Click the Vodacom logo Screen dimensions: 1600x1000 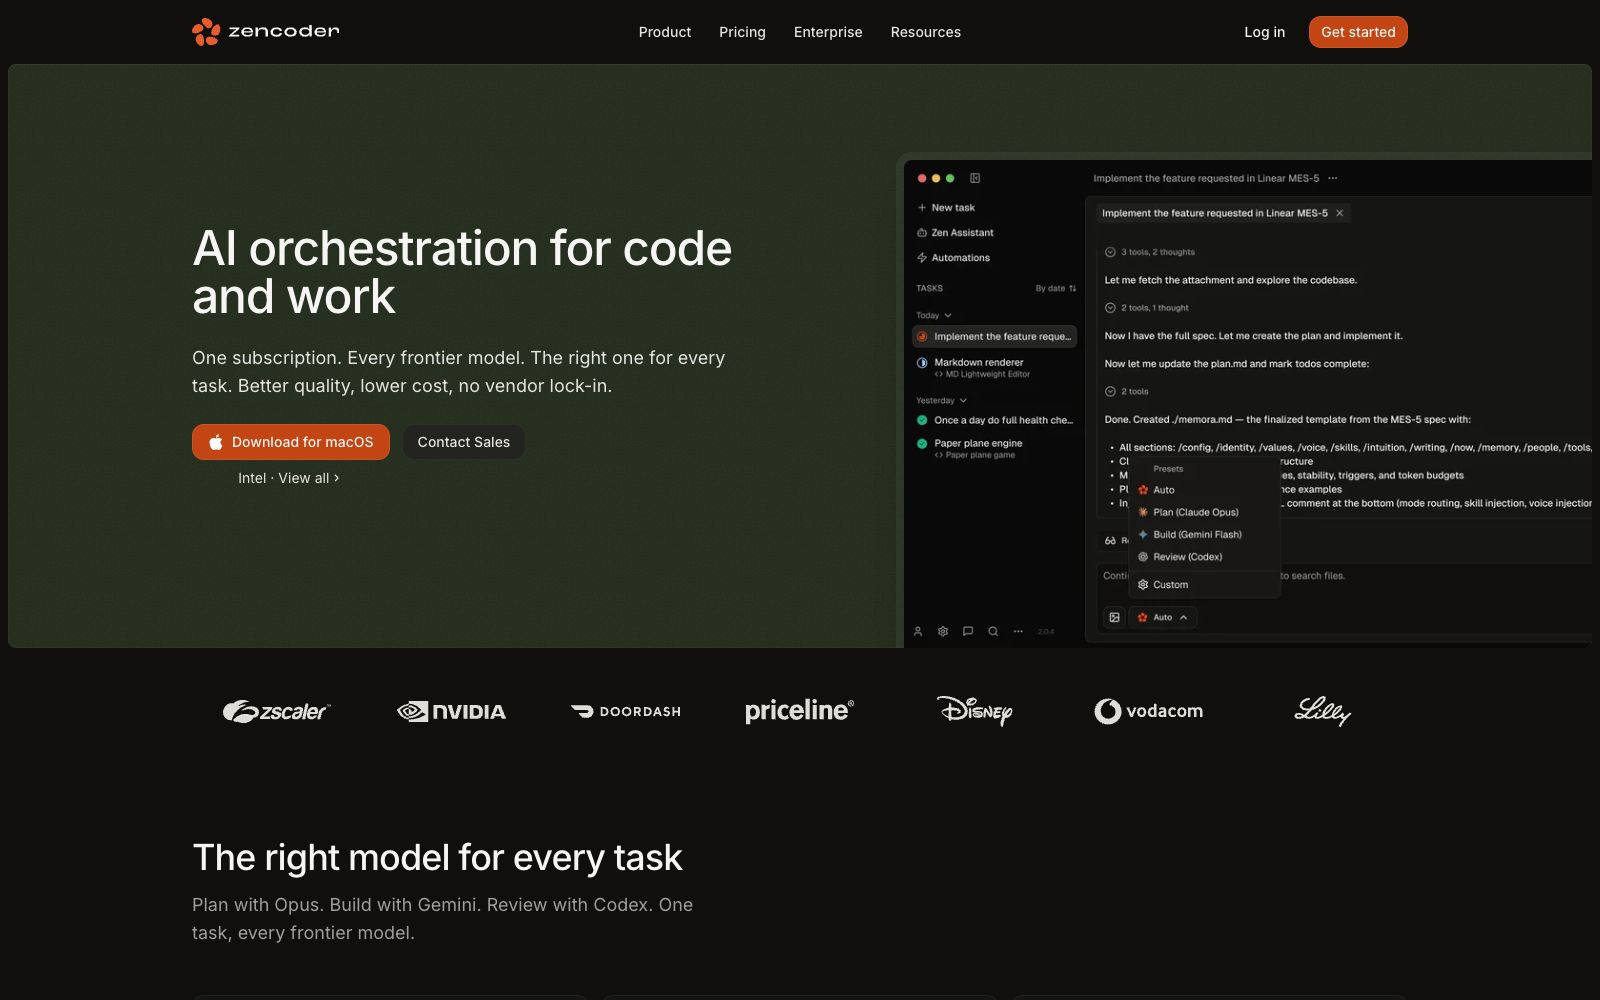(1149, 711)
